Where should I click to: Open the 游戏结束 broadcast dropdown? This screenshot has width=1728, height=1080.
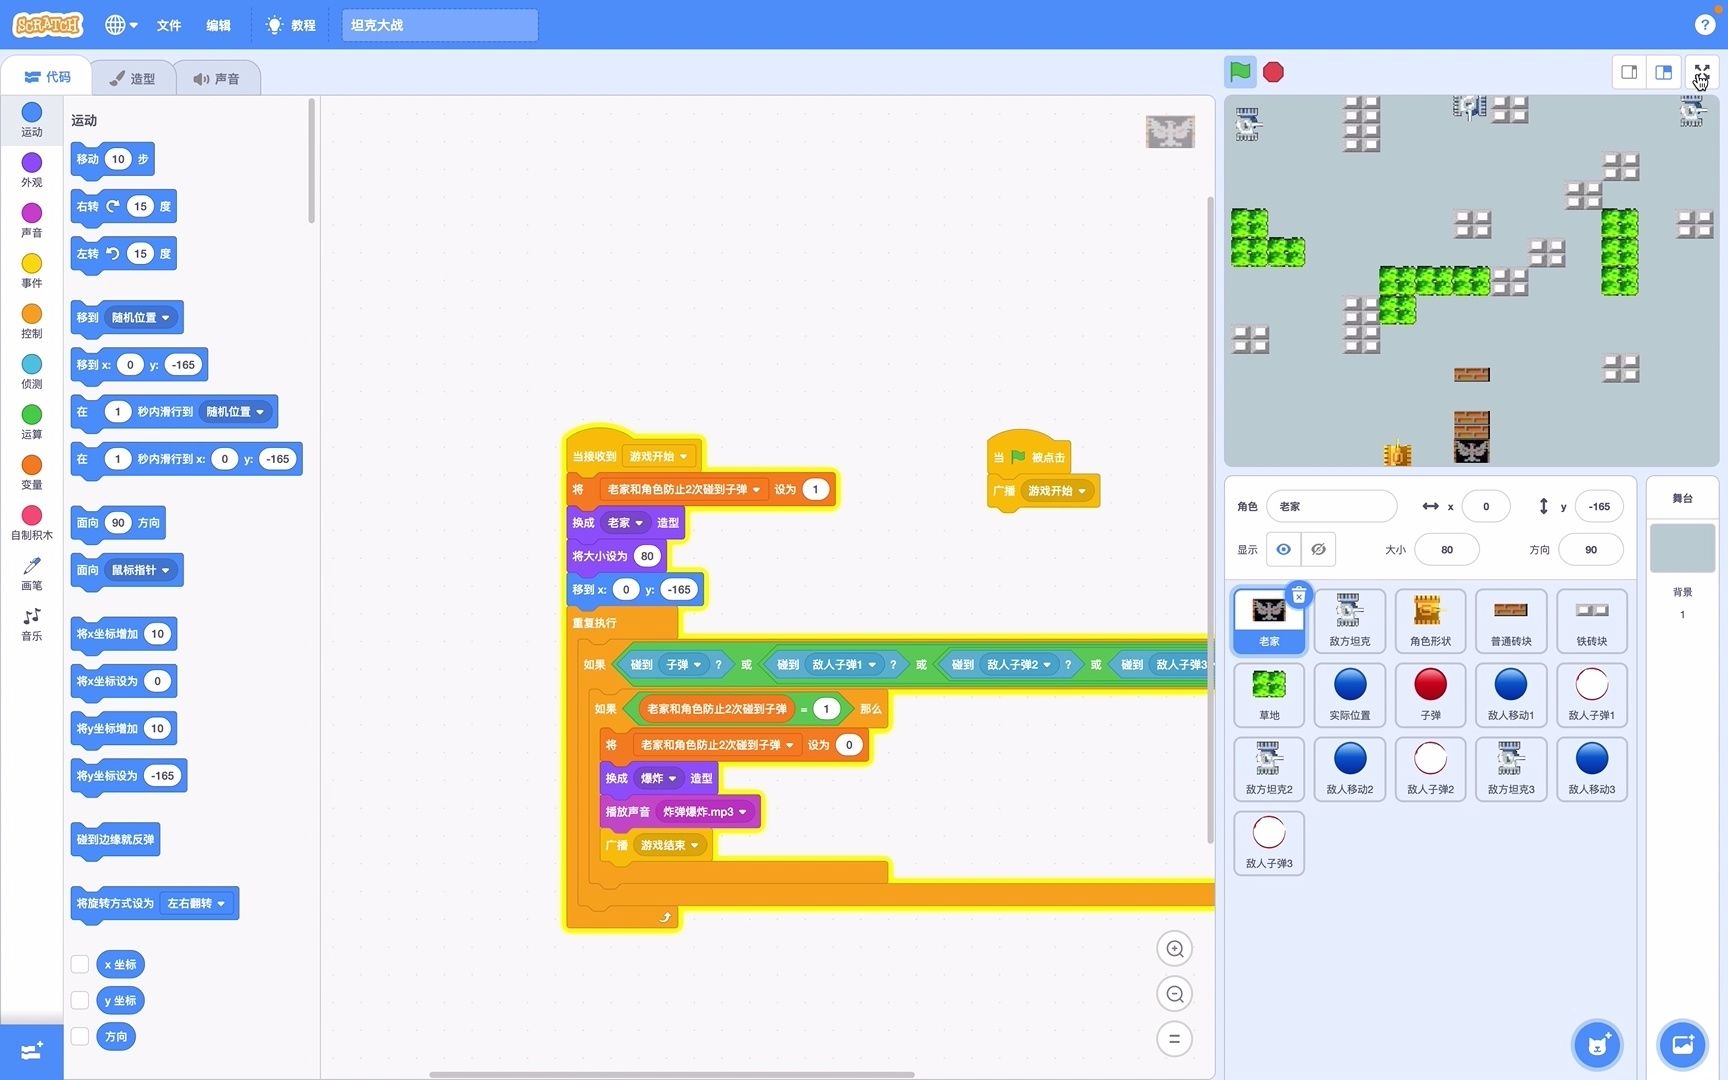pyautogui.click(x=669, y=845)
